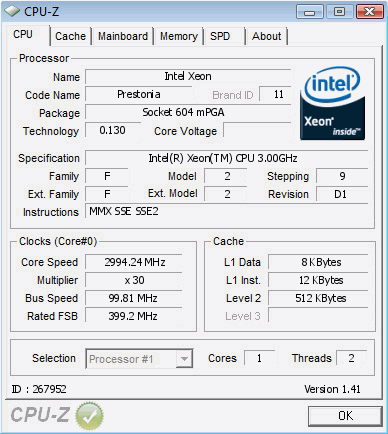
Task: Close the CPU-Z window
Action: coord(369,12)
